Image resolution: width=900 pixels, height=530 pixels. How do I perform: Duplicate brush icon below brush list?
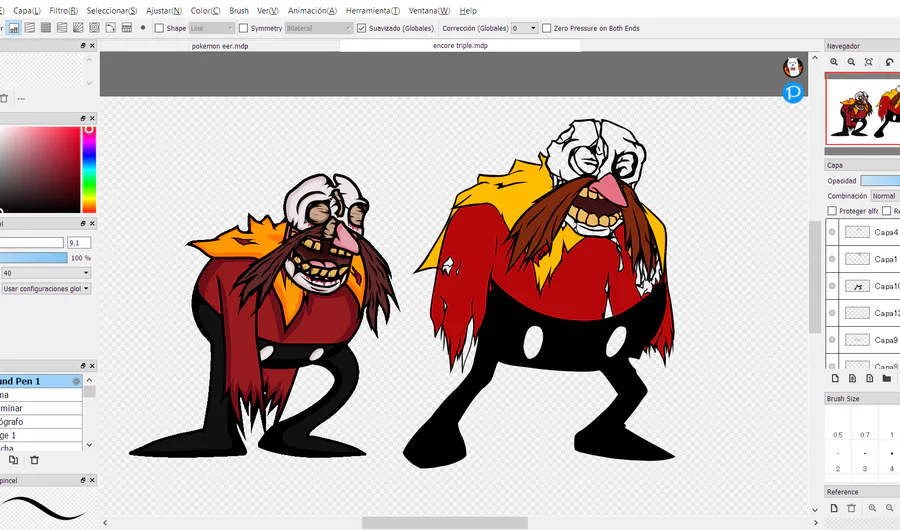coord(13,460)
